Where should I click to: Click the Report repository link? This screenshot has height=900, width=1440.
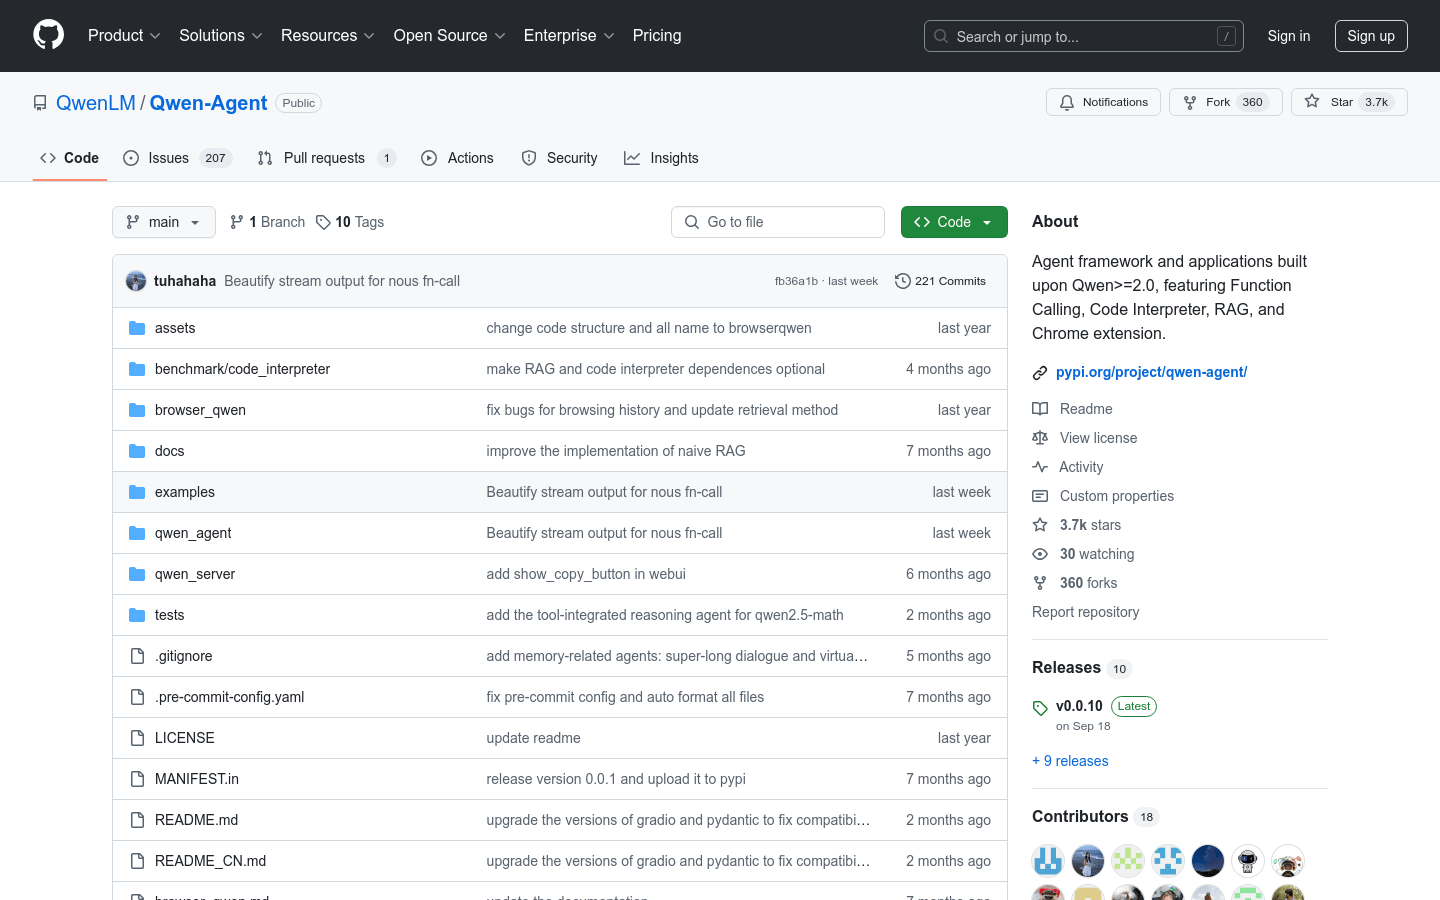tap(1085, 612)
